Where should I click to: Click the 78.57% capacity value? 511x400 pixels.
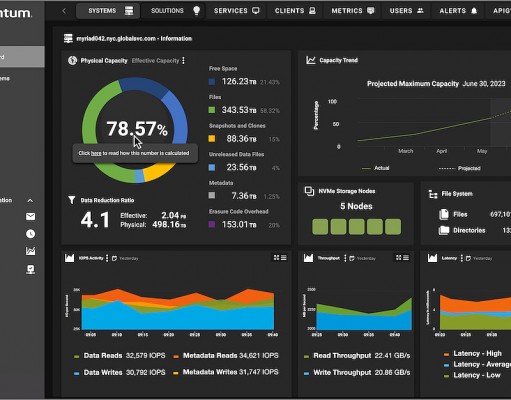point(137,129)
